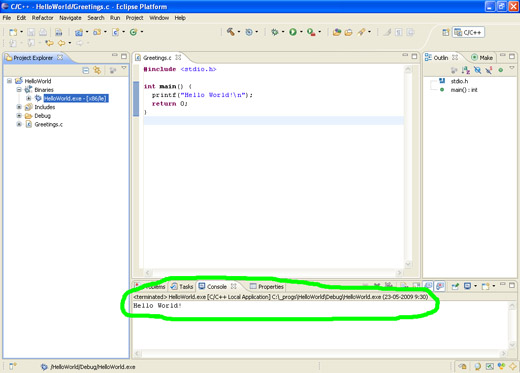Viewport: 520px width, 373px height.
Task: Click the External Tools run icon
Action: tap(311, 32)
